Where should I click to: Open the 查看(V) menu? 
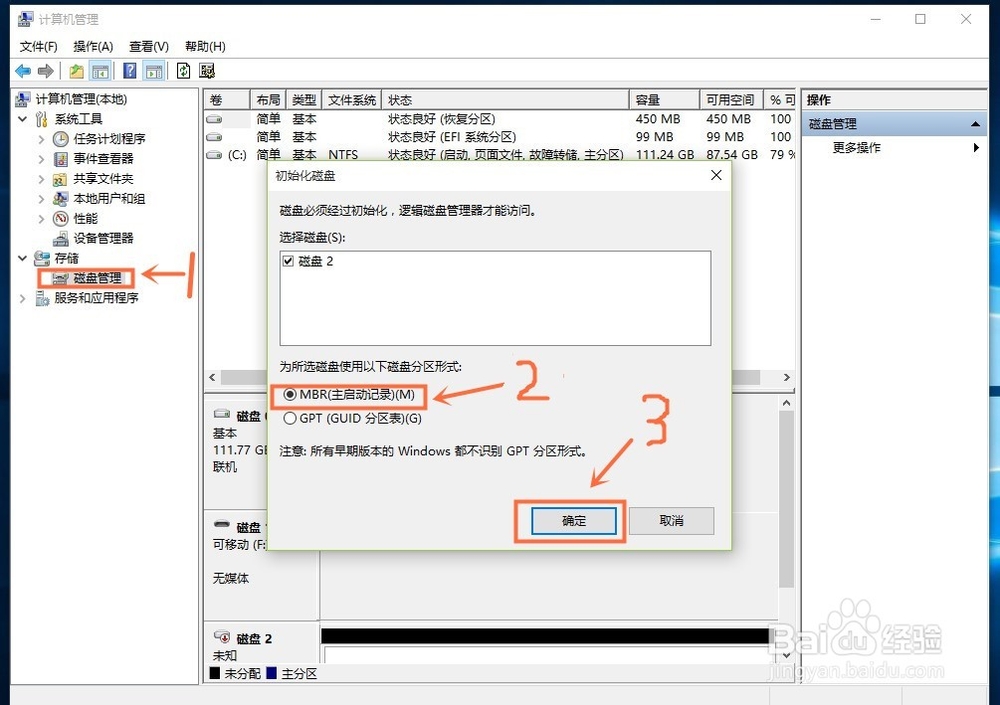[x=147, y=45]
